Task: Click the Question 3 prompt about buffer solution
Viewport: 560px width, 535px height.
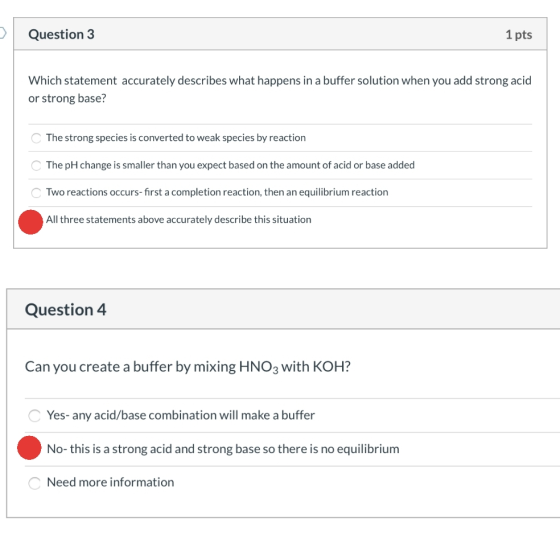Action: click(280, 89)
